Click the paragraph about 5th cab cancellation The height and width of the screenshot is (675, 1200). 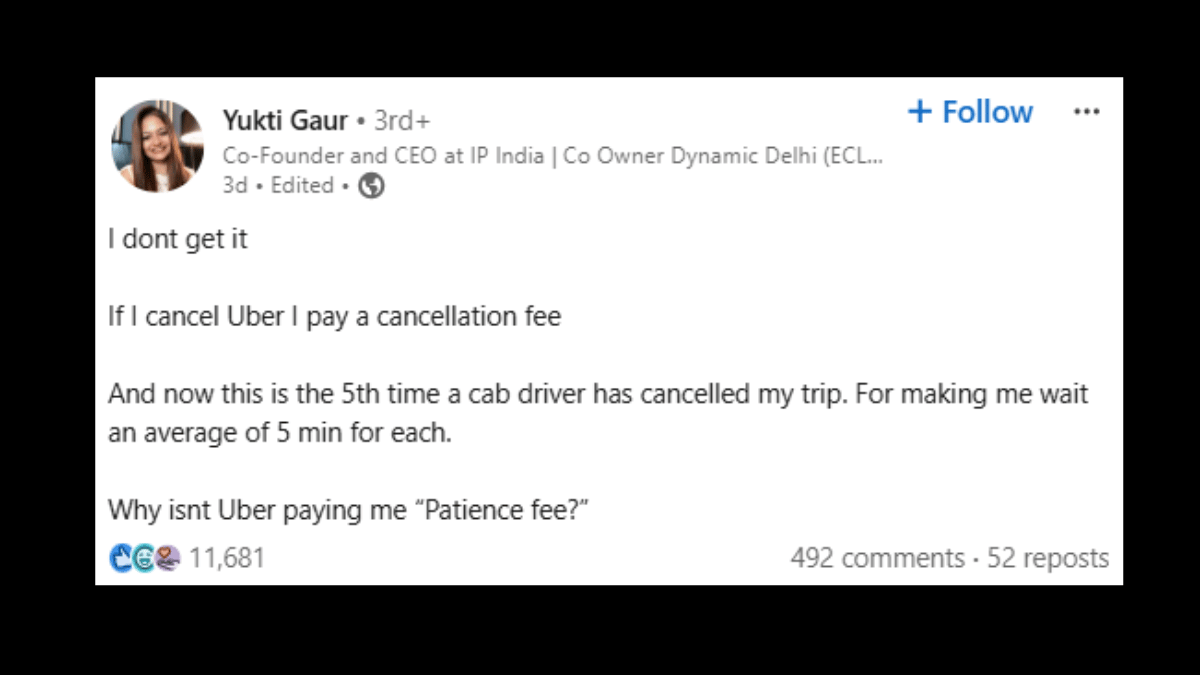598,414
